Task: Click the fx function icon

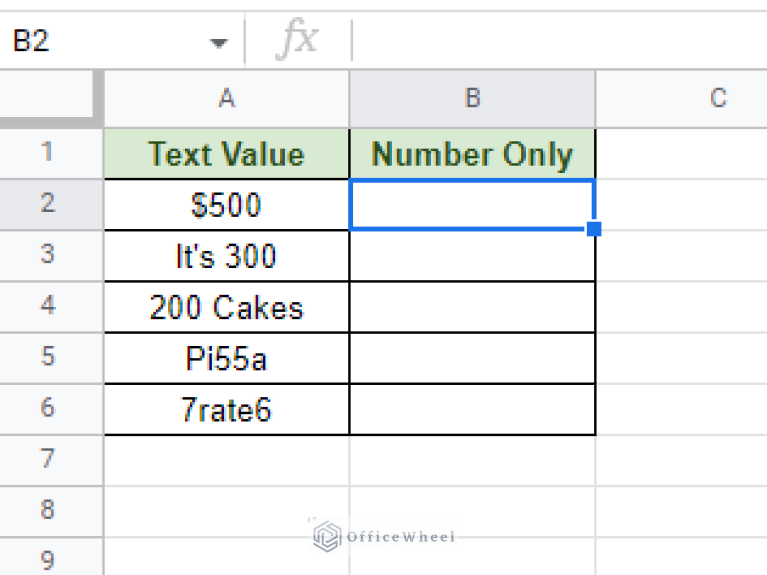Action: 298,41
